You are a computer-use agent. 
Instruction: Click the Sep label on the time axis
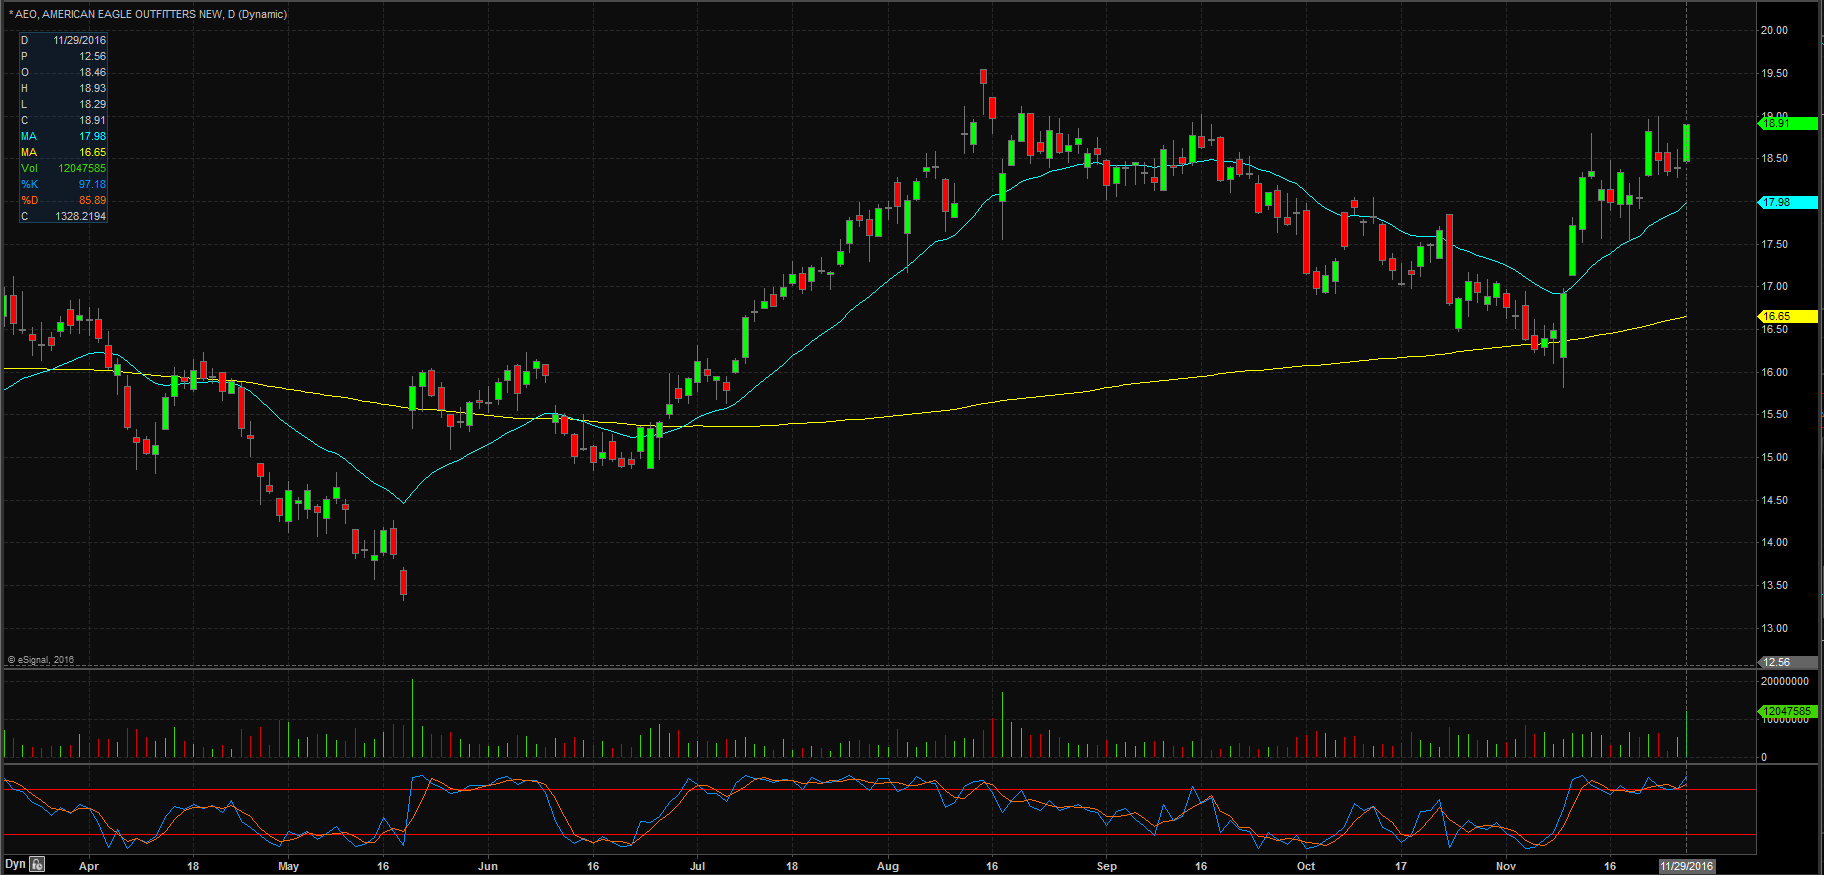[x=1106, y=866]
